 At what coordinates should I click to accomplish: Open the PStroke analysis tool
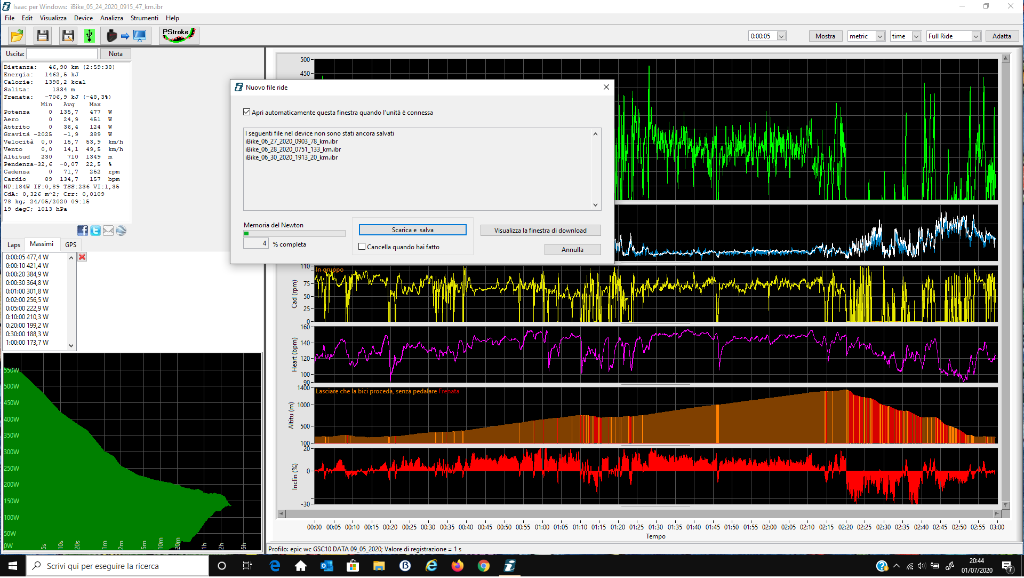(179, 35)
